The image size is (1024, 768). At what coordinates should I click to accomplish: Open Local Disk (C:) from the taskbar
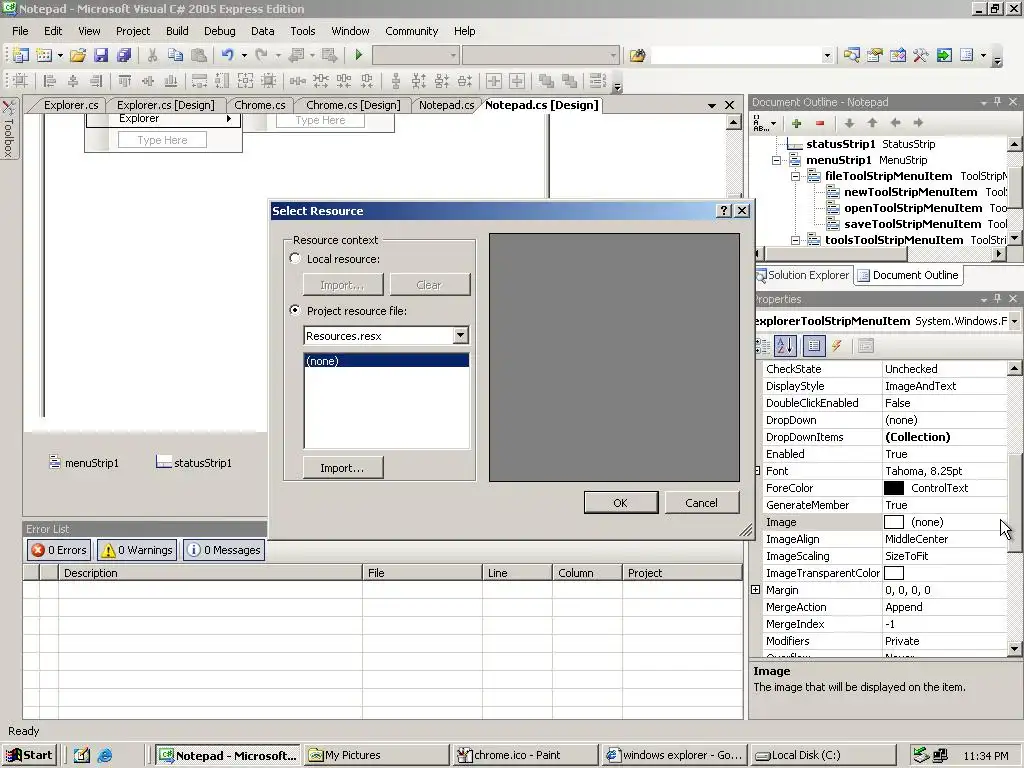822,755
